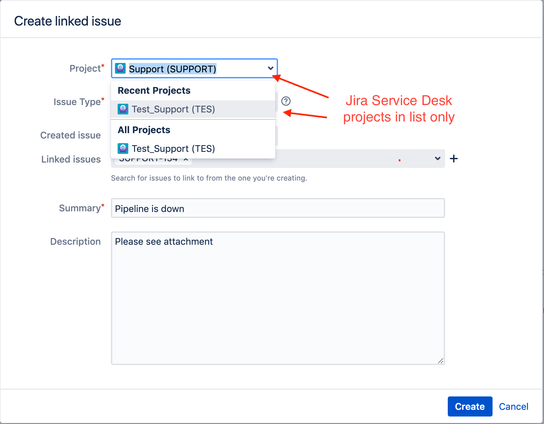Click the Support project avatar icon

click(120, 68)
